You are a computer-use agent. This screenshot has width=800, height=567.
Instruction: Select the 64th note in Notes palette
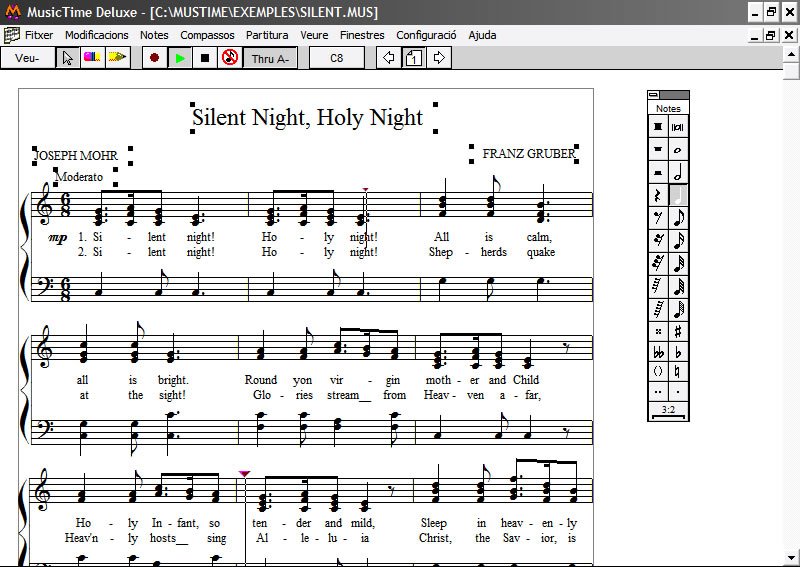click(x=678, y=286)
